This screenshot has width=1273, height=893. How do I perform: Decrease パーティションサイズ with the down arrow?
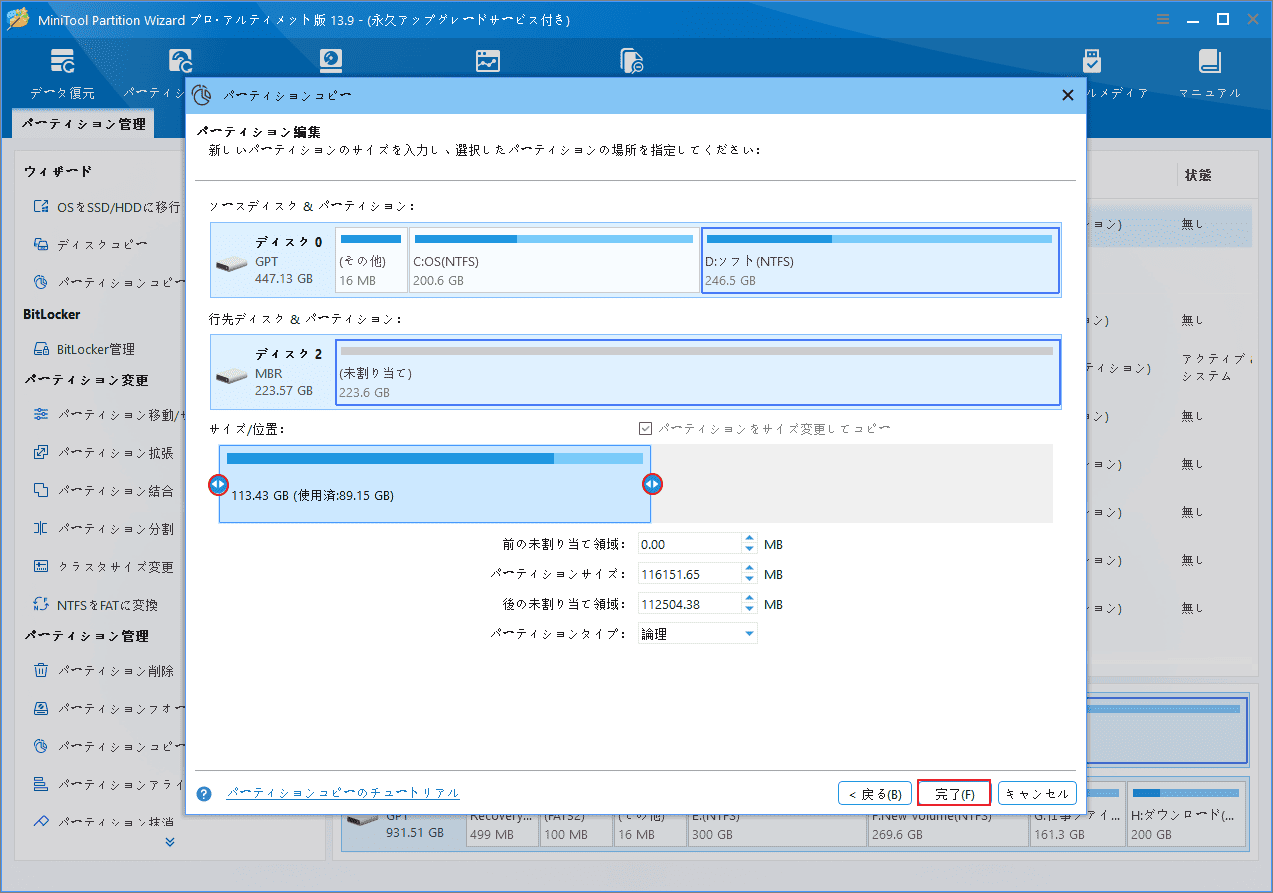[x=750, y=580]
